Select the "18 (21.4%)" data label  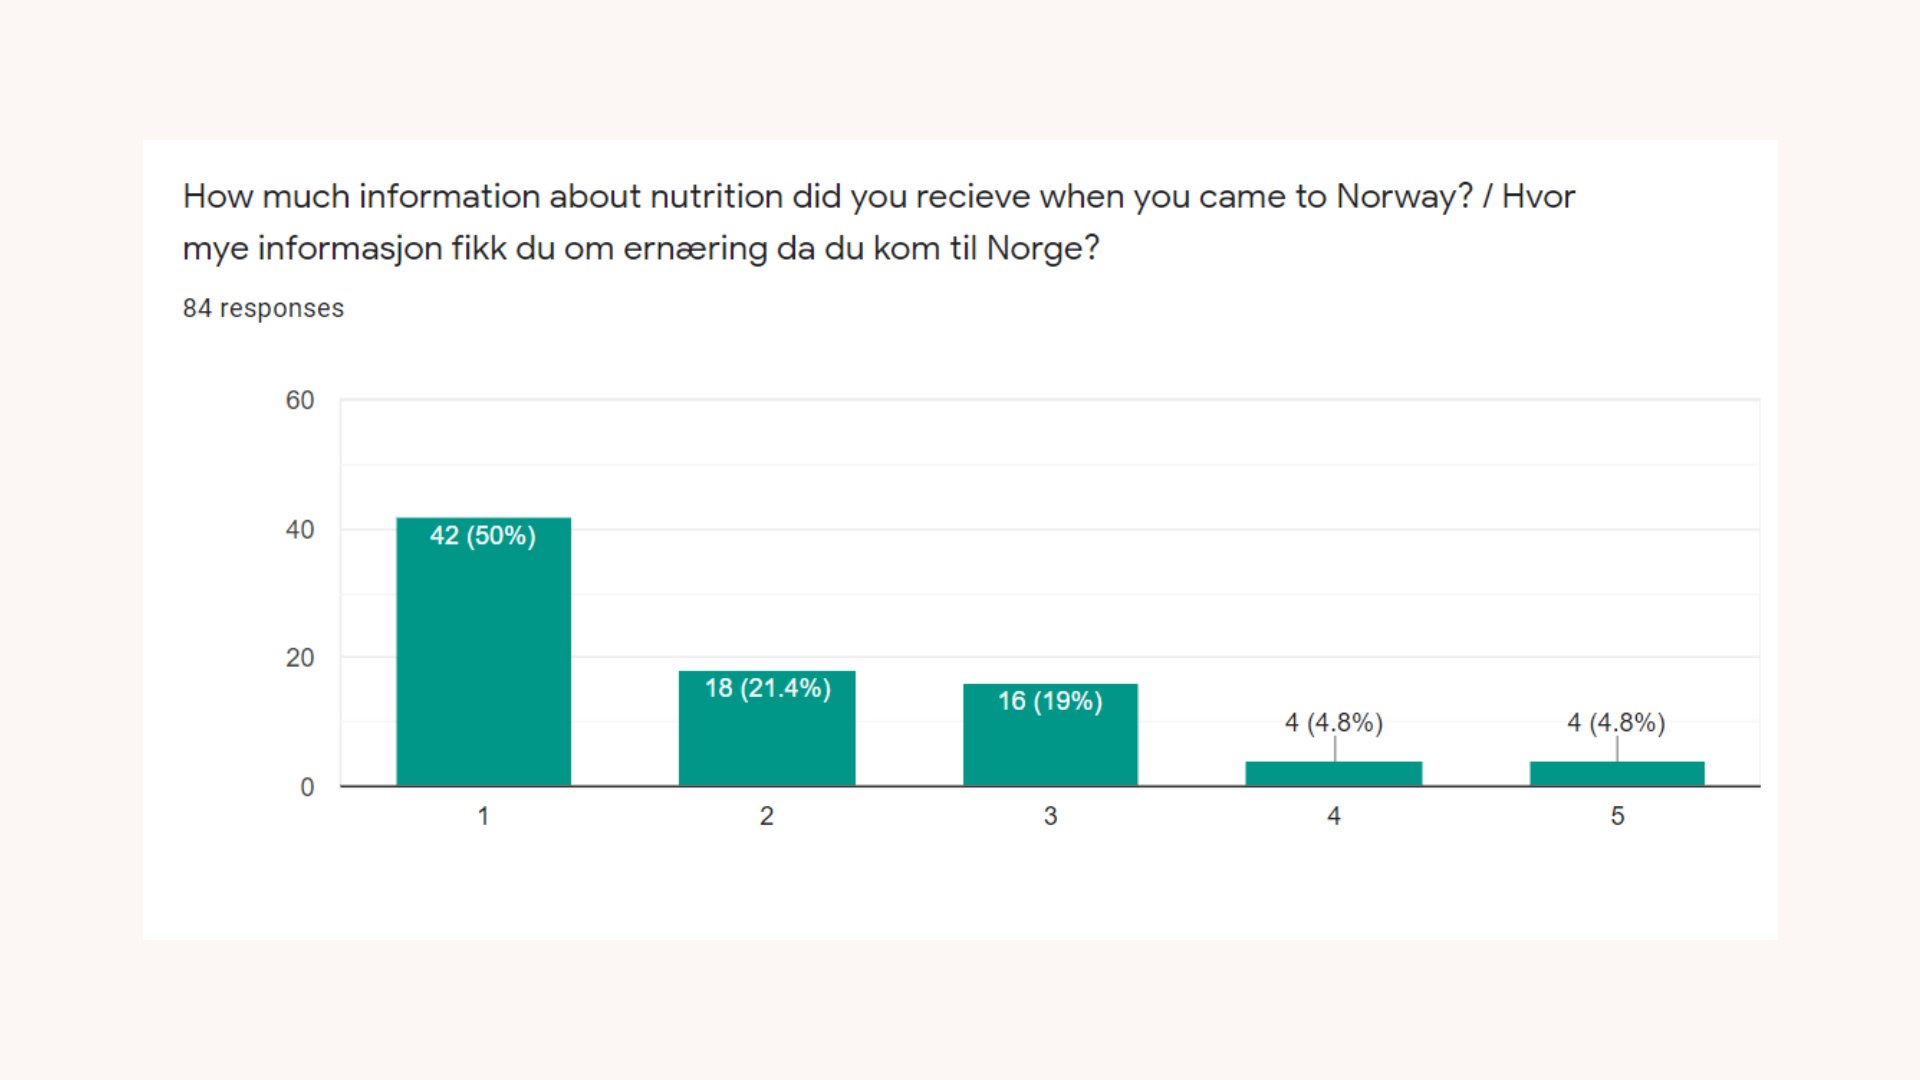(x=767, y=688)
